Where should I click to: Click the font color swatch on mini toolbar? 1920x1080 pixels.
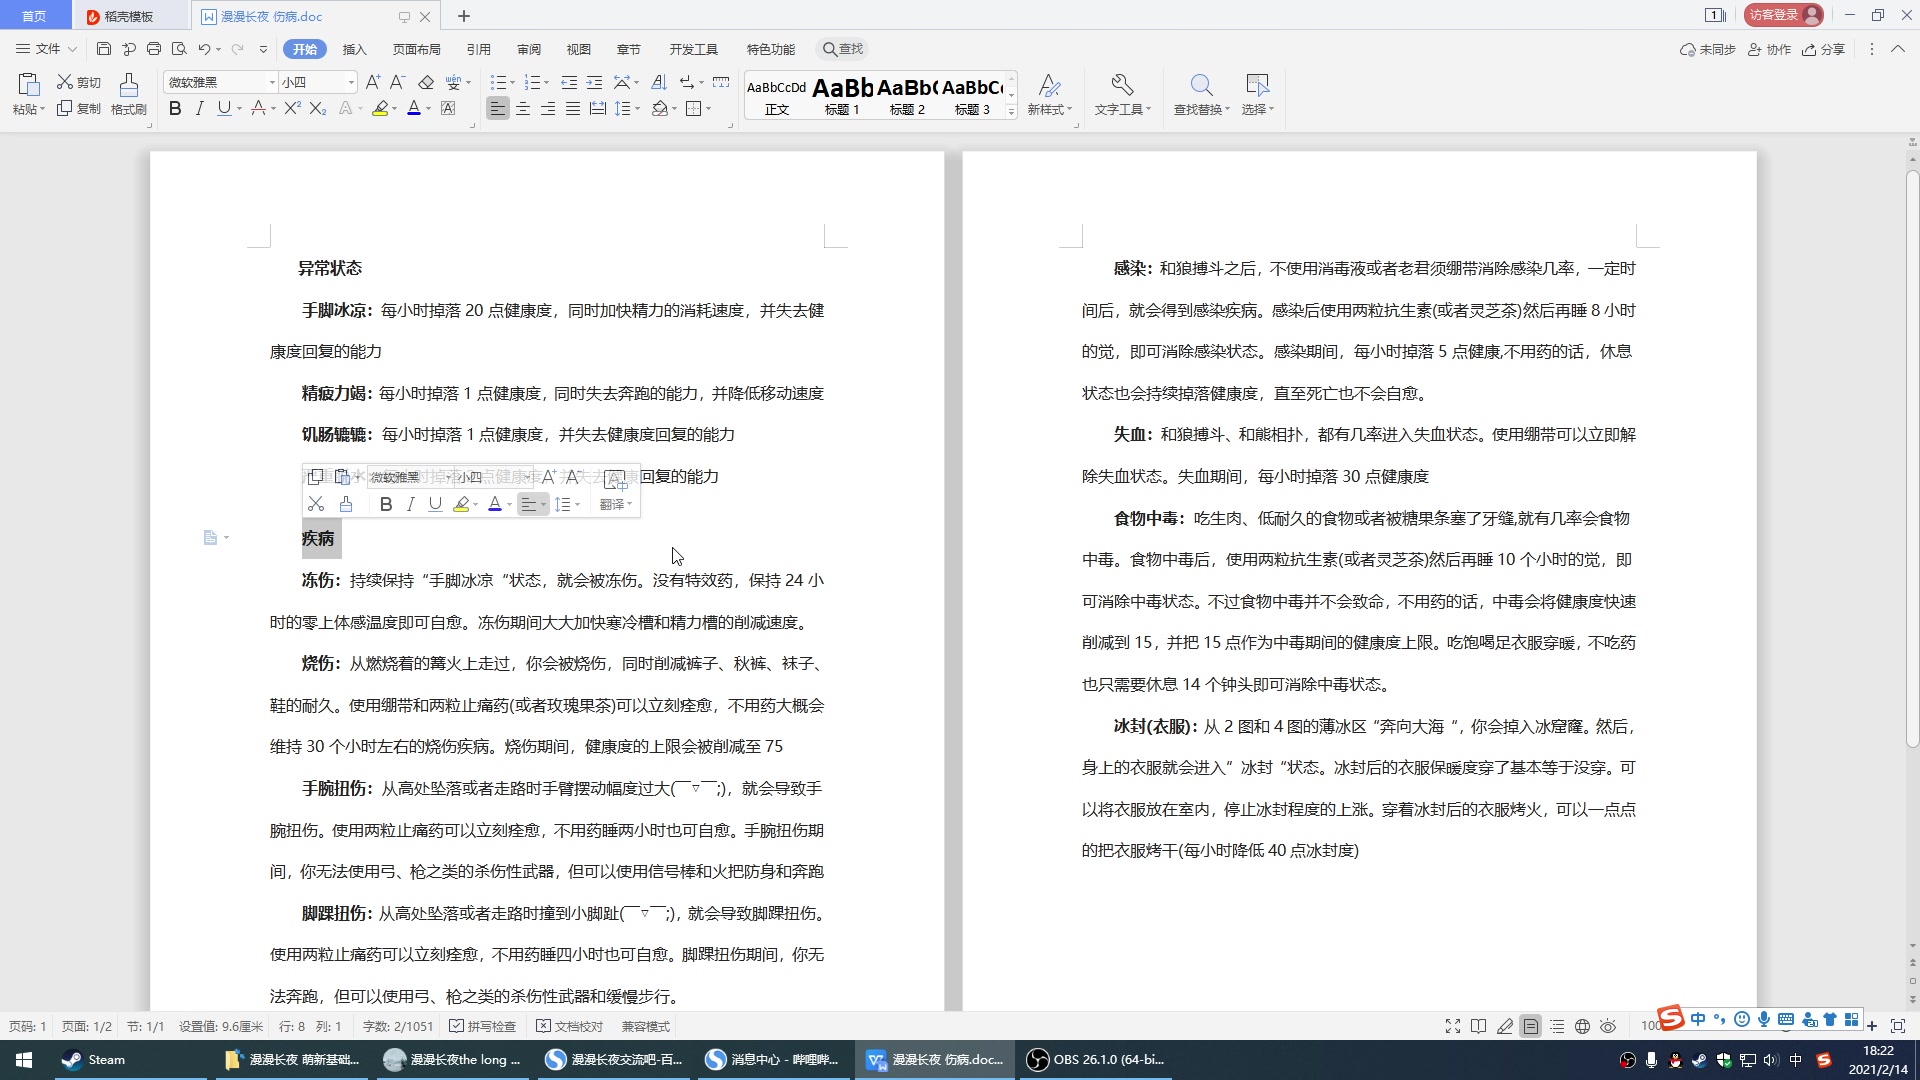495,504
